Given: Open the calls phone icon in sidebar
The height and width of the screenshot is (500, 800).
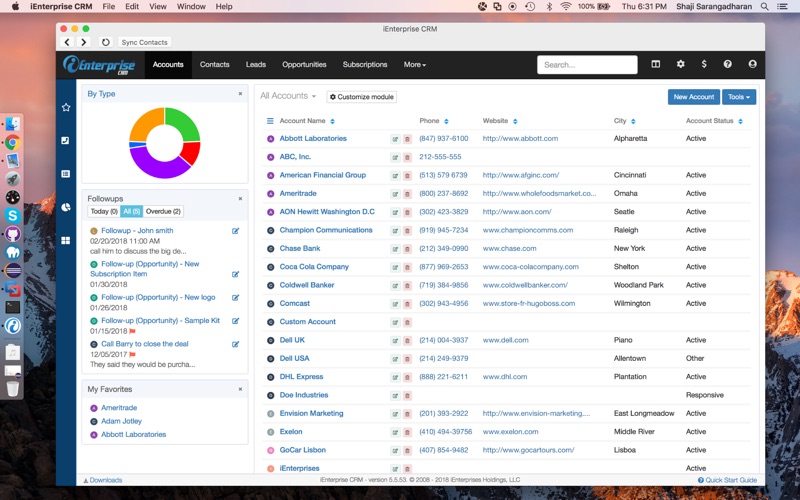Looking at the screenshot, I should coord(66,140).
